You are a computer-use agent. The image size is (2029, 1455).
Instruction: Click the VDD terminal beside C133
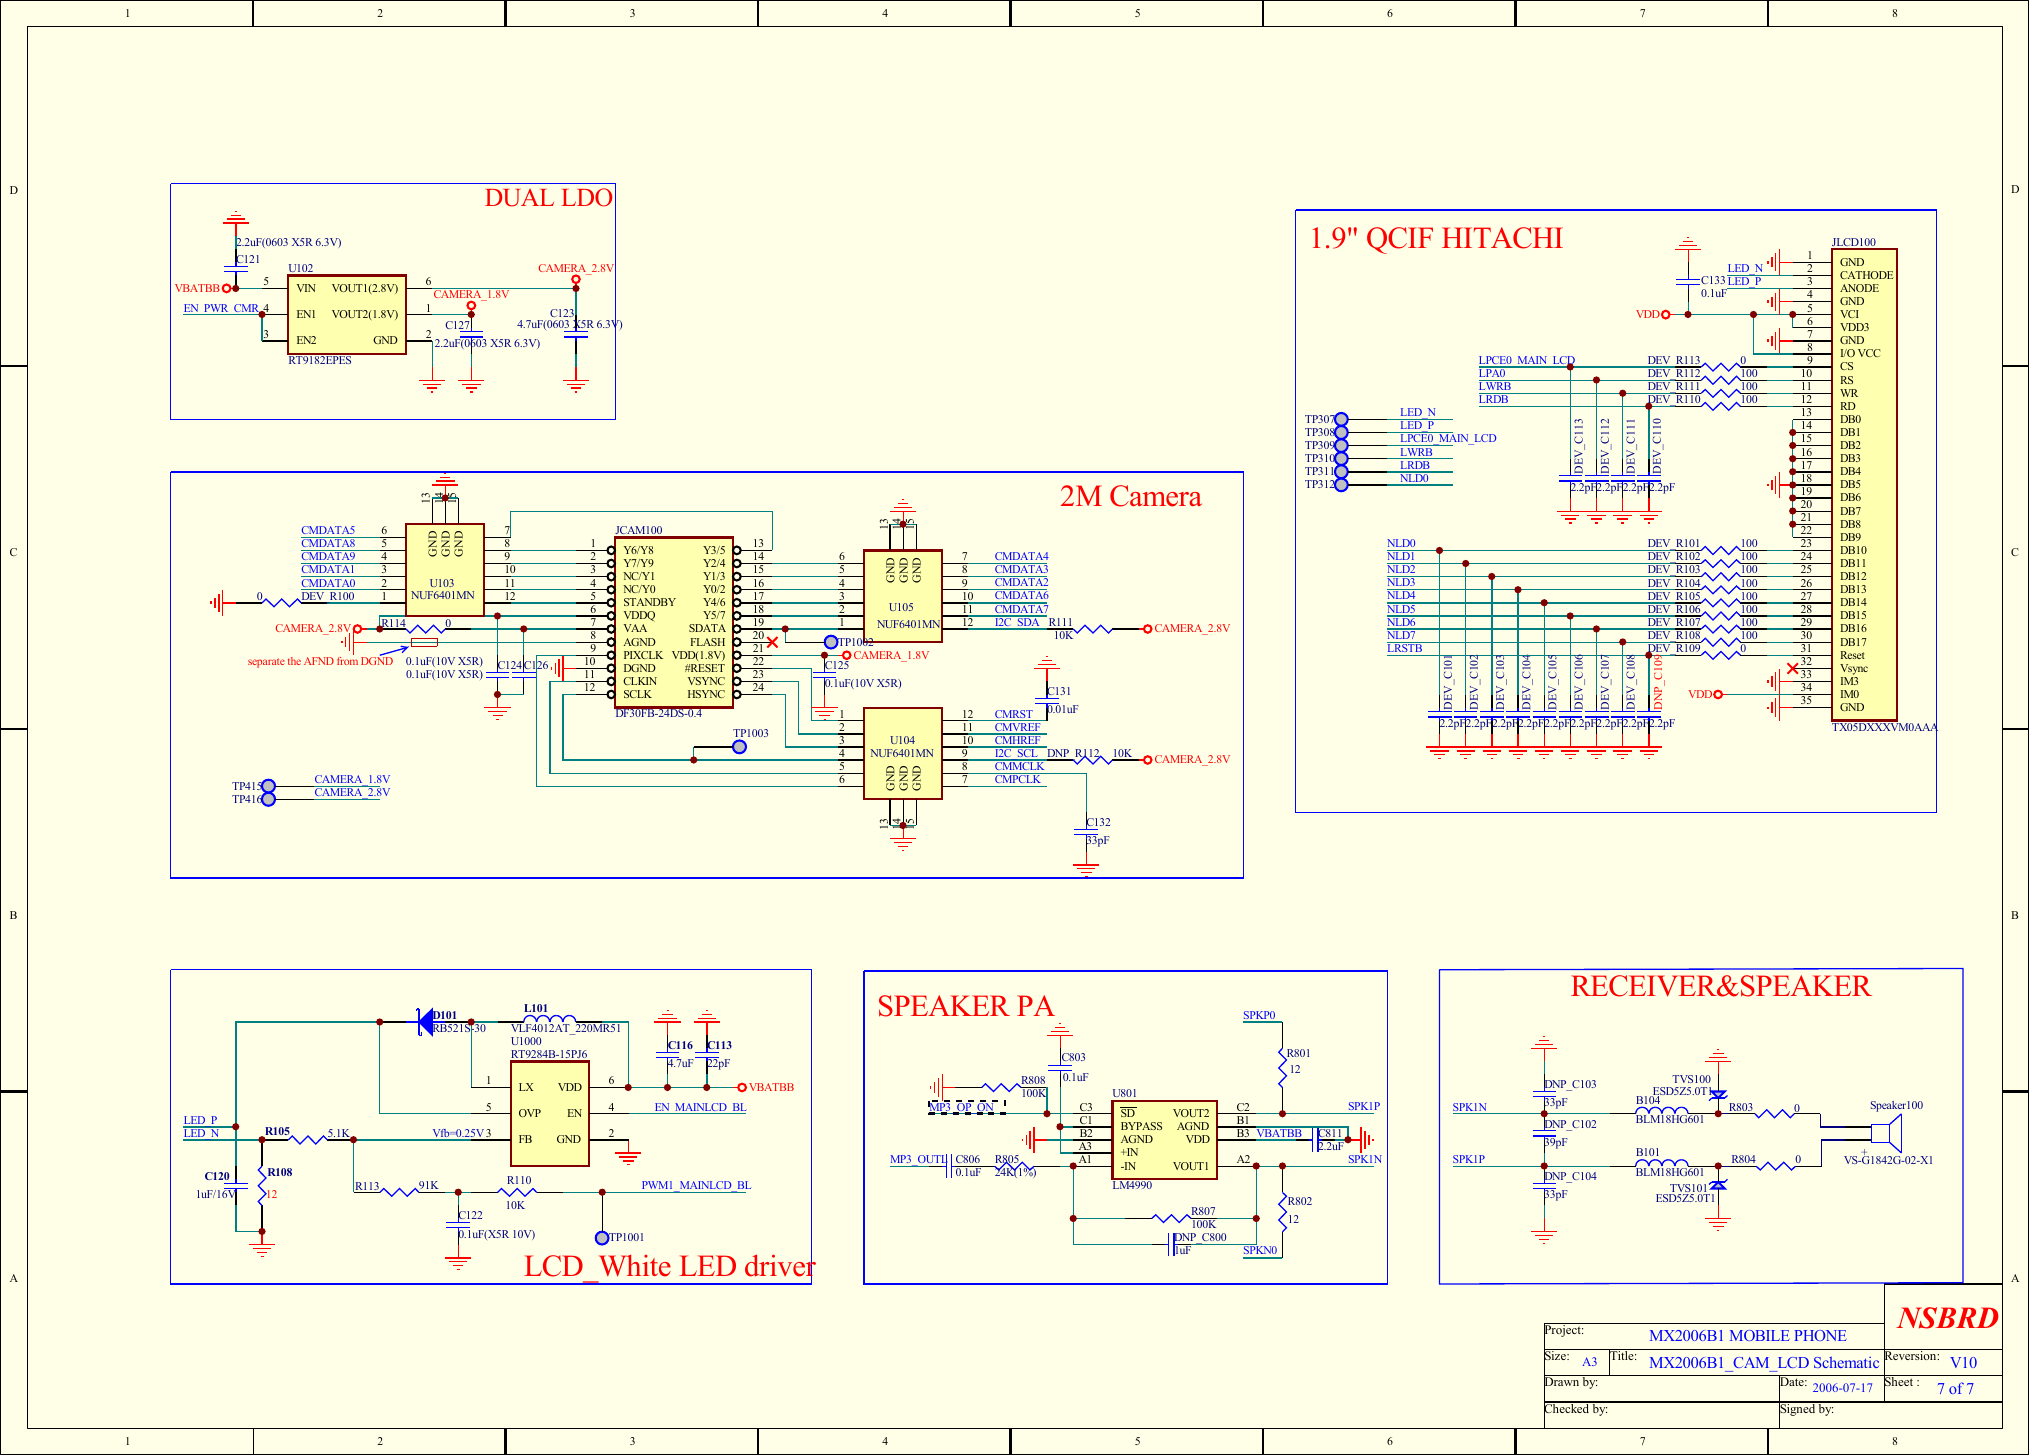1666,313
